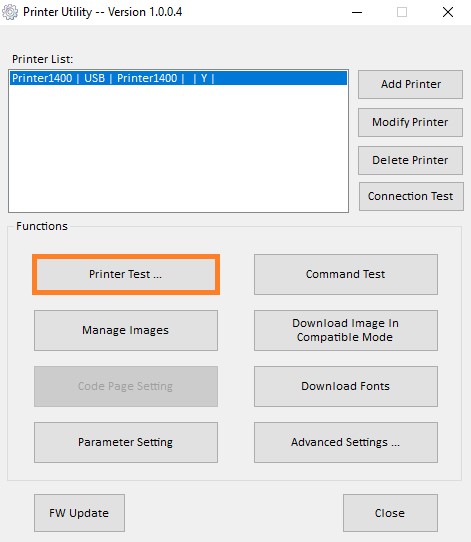Select Printer1400 USB entry in list

coord(178,78)
